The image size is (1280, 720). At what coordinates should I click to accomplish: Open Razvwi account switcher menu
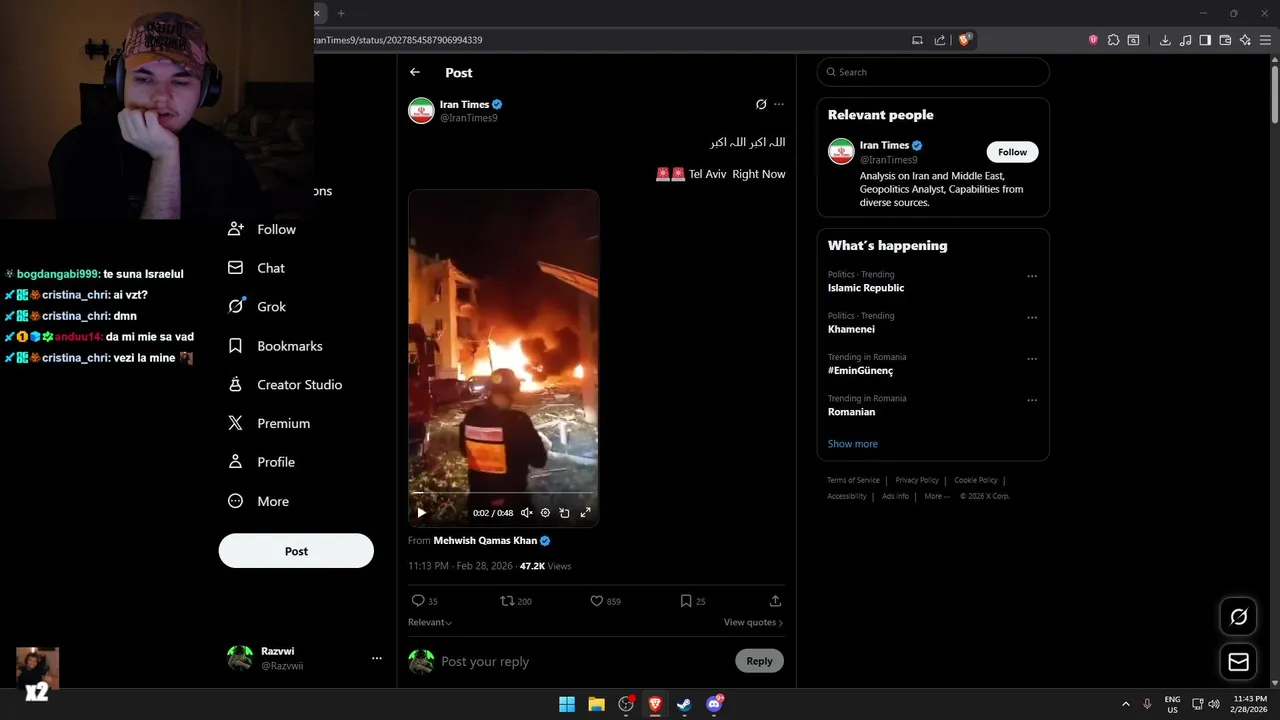[x=305, y=658]
